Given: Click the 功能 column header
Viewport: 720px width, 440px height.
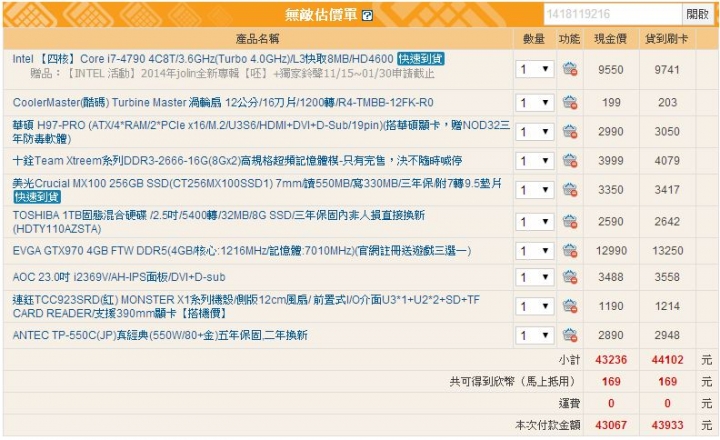Looking at the screenshot, I should pos(569,39).
